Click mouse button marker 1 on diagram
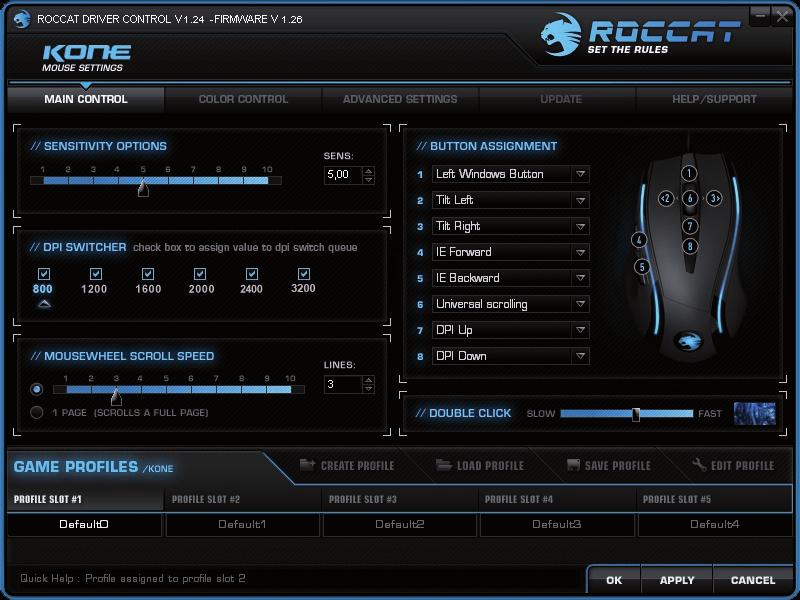Viewport: 800px width, 600px height. pos(689,173)
